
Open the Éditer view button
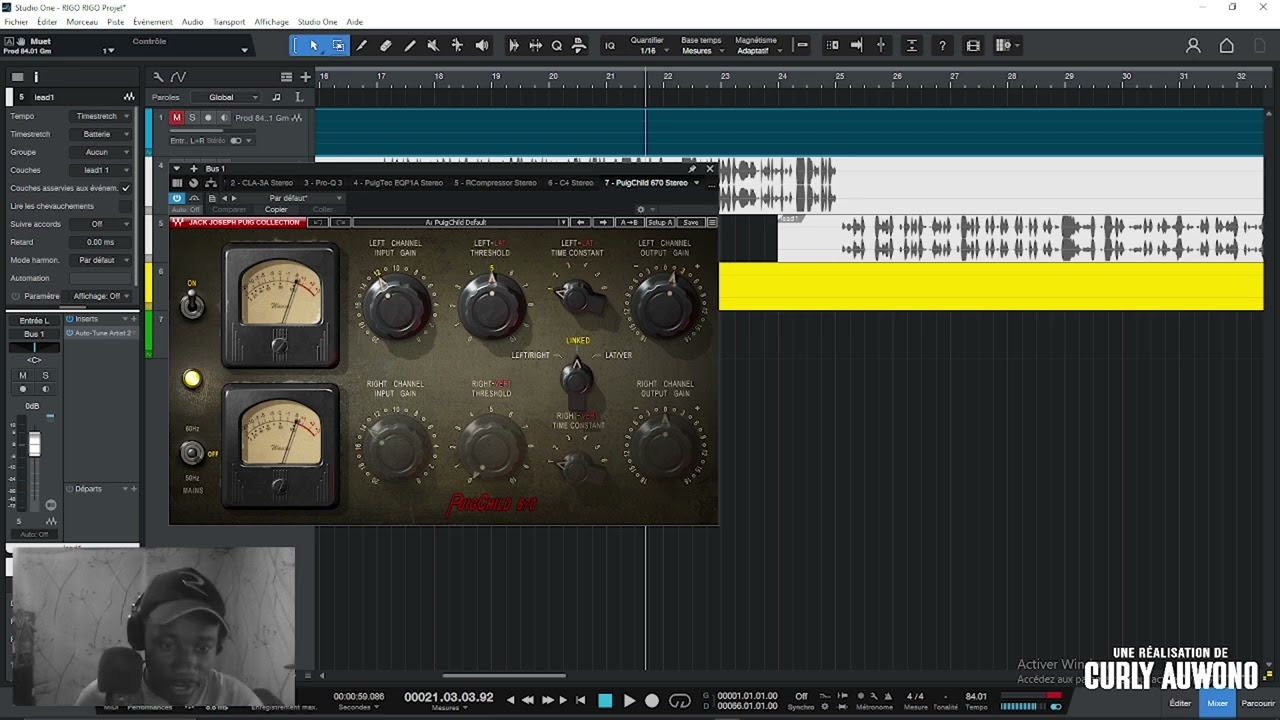(1180, 703)
